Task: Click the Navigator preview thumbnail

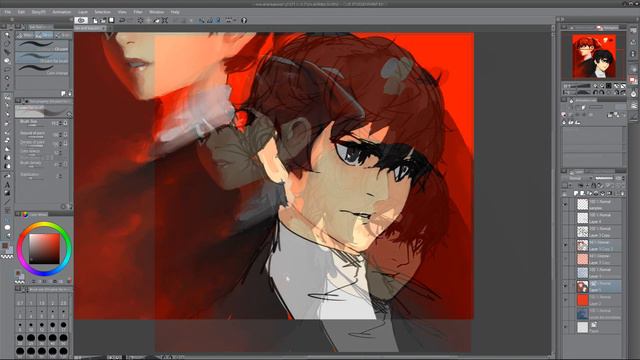Action: pos(594,56)
